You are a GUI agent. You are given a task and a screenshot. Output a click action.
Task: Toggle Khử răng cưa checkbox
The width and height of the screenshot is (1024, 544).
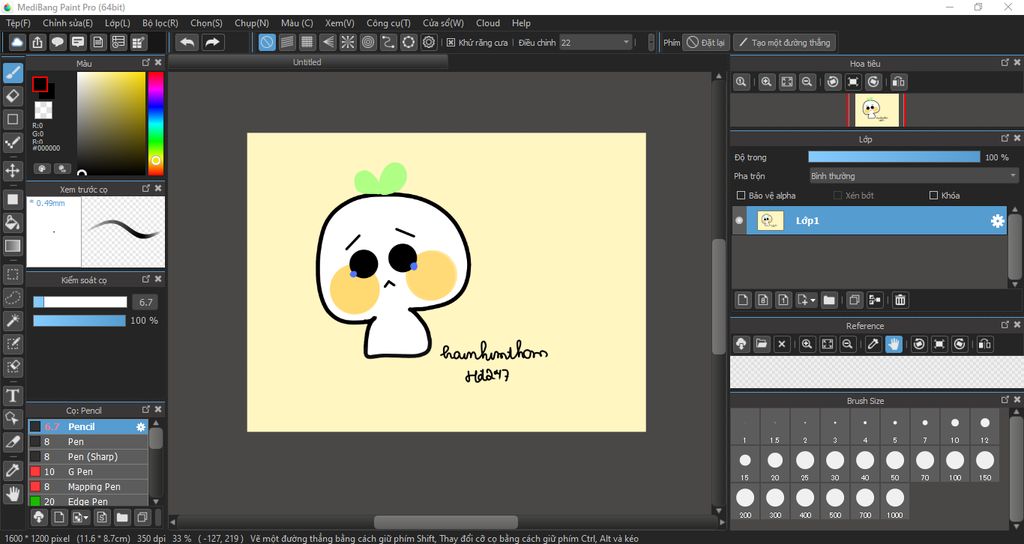[x=451, y=42]
